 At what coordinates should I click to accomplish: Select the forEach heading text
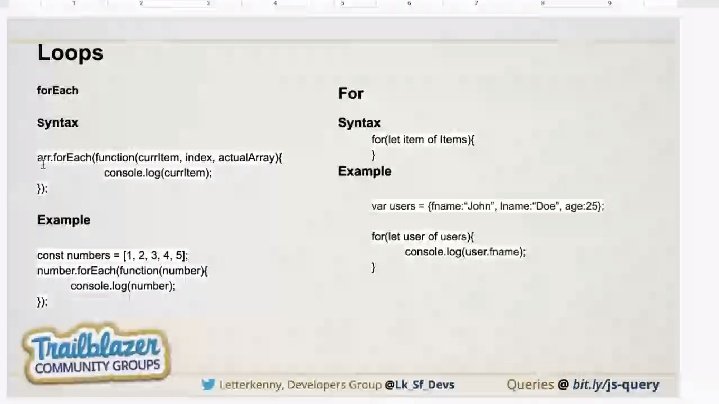tap(57, 90)
